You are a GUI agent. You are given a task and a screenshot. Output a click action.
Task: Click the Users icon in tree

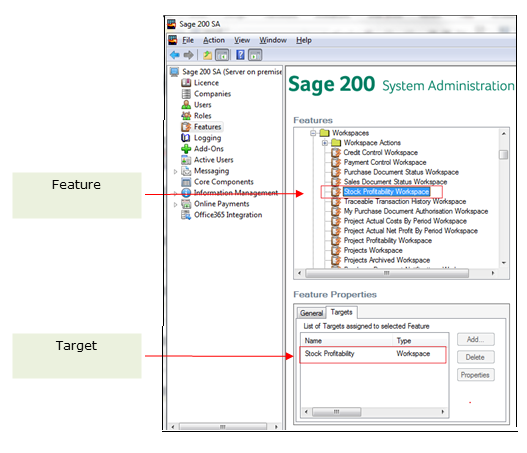[186, 105]
